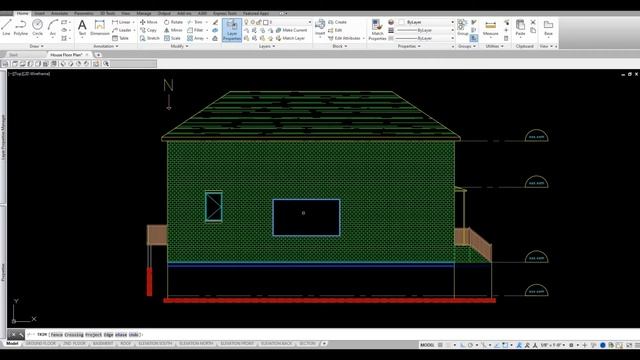The width and height of the screenshot is (640, 360).
Task: Expand the Properties panel
Action: (409, 47)
